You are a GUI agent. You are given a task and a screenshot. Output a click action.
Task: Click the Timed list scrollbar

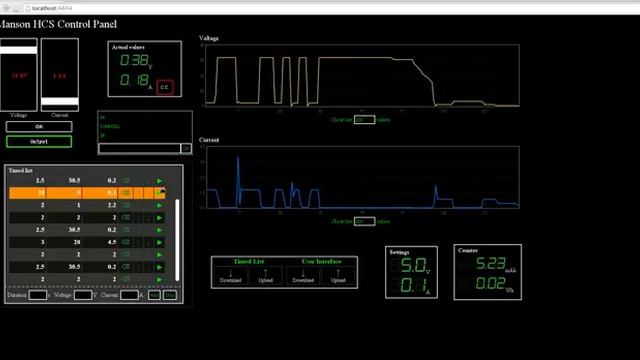point(177,240)
